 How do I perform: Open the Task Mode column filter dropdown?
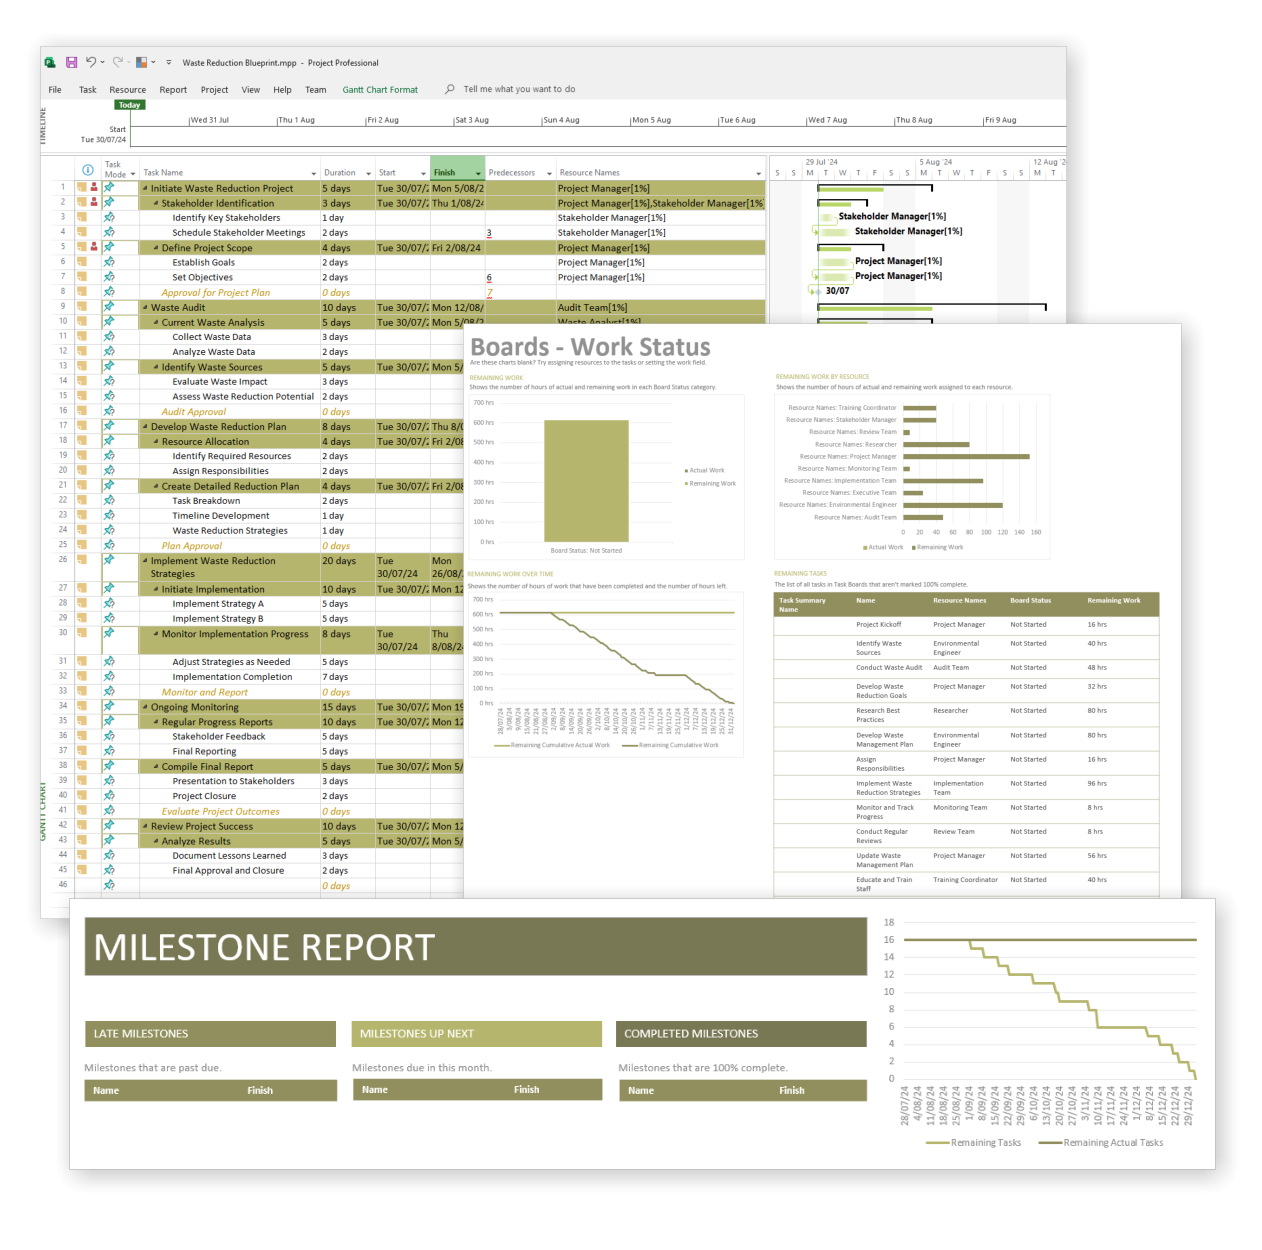click(x=133, y=174)
